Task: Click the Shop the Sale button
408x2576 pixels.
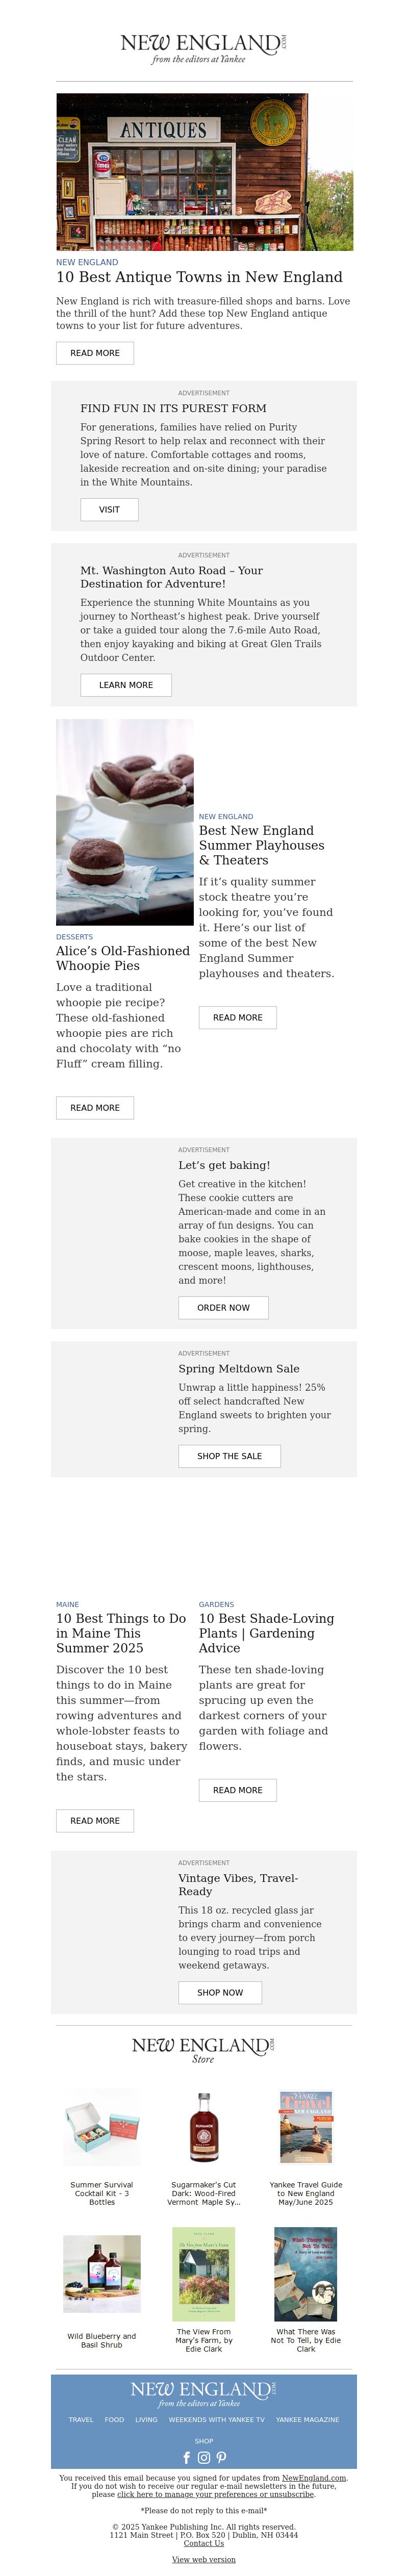Action: 229,1456
